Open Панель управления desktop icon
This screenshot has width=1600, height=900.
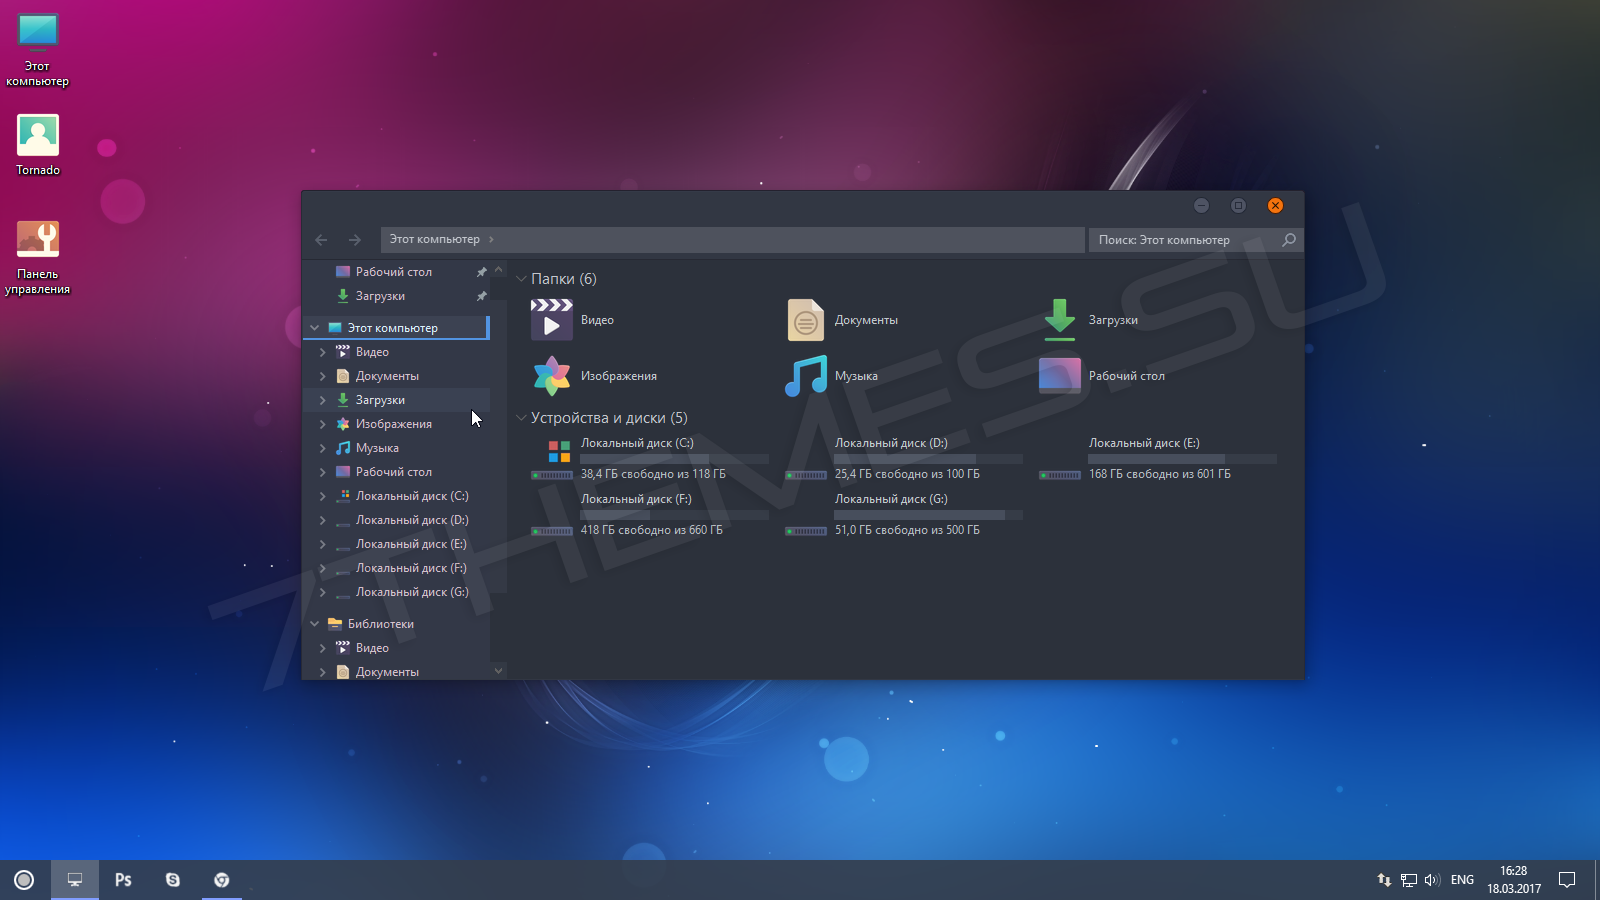pos(38,257)
